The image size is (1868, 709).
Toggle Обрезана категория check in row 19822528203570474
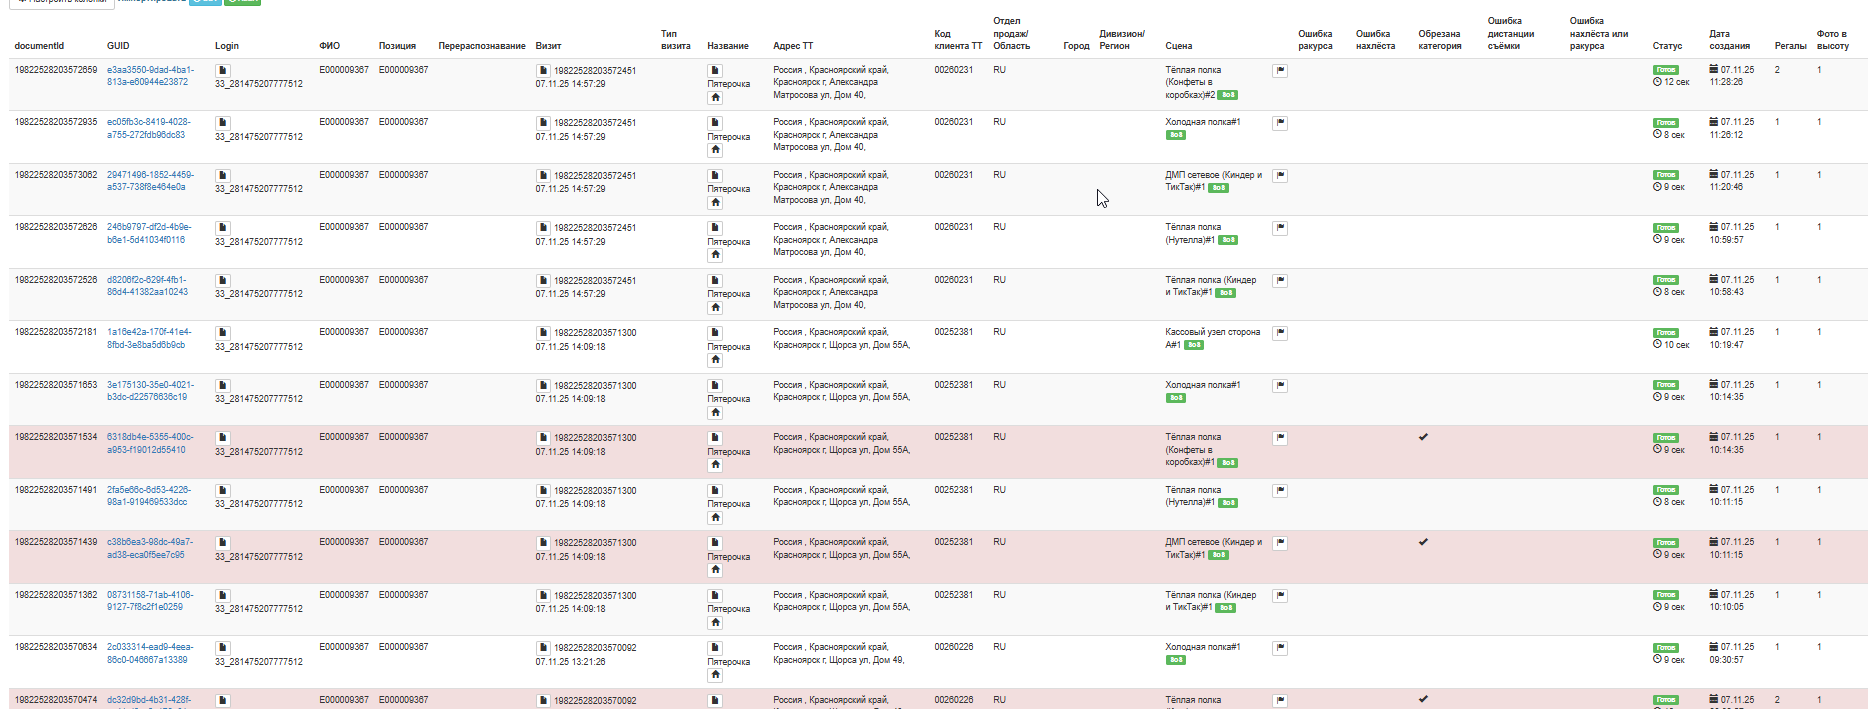1423,699
